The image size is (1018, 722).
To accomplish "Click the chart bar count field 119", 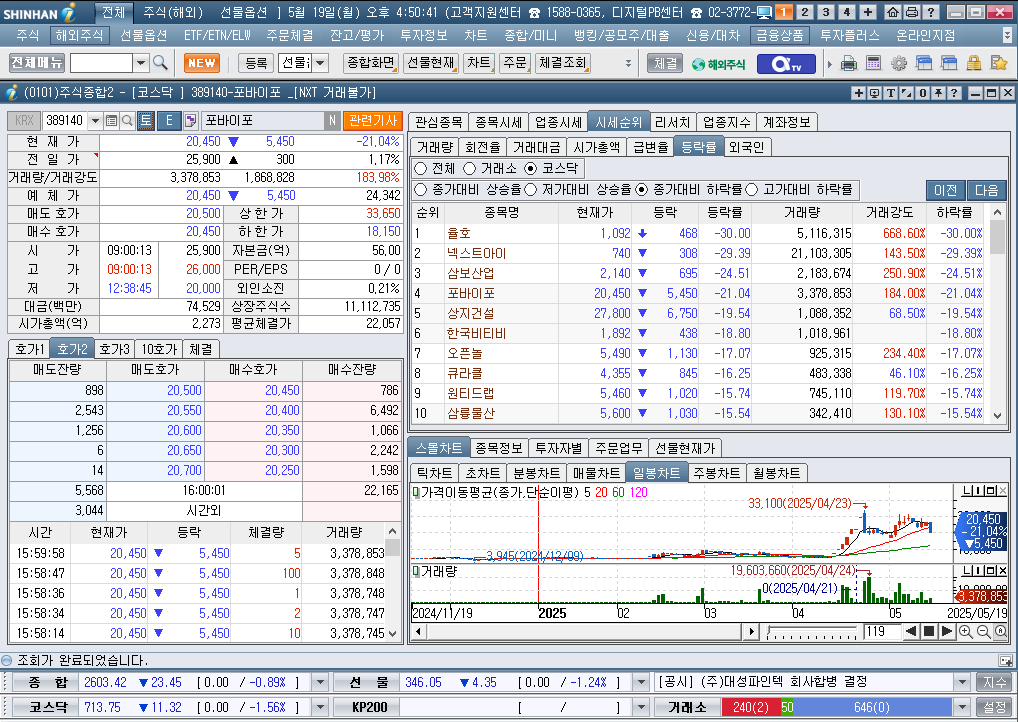I will 881,632.
